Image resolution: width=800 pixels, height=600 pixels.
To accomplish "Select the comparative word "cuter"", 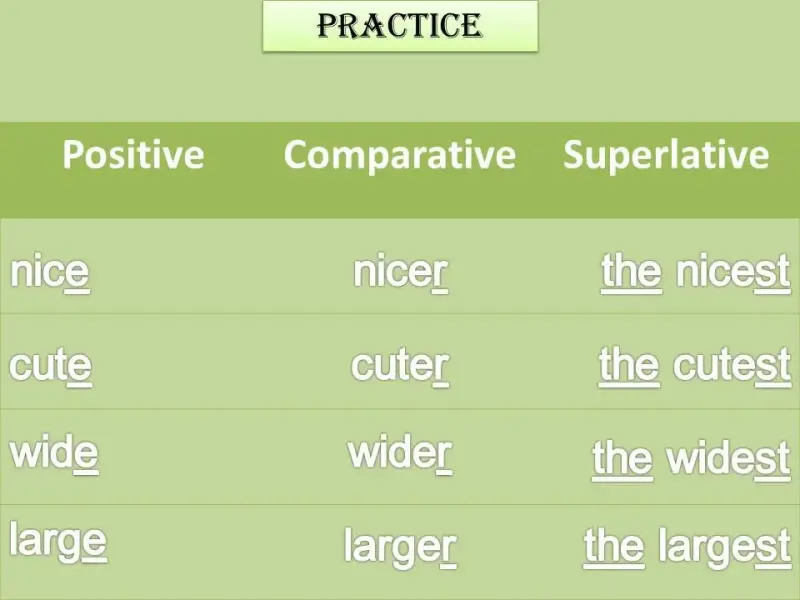I will click(400, 367).
